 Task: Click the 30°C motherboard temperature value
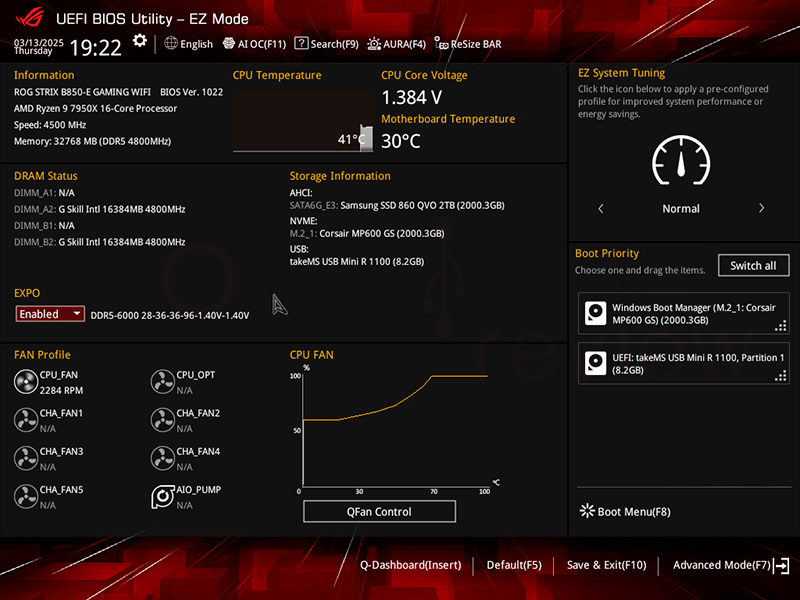click(x=401, y=141)
